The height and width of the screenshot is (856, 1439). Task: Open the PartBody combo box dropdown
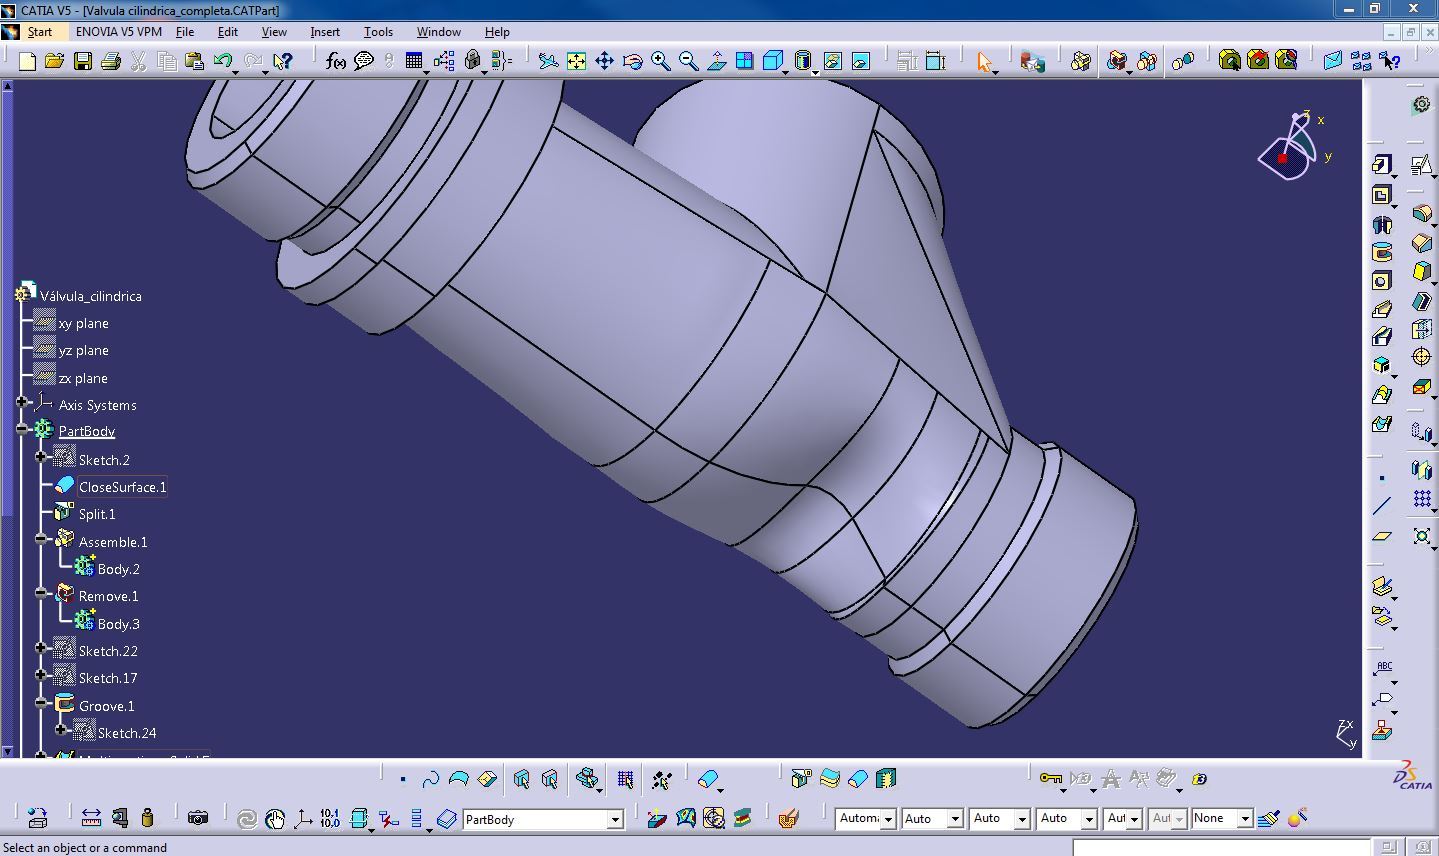pos(615,820)
